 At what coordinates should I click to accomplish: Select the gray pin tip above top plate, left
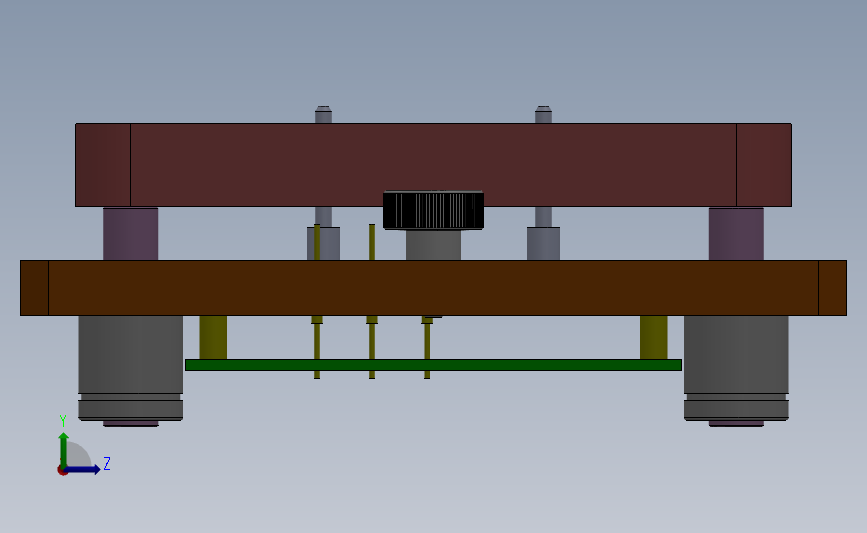click(323, 114)
